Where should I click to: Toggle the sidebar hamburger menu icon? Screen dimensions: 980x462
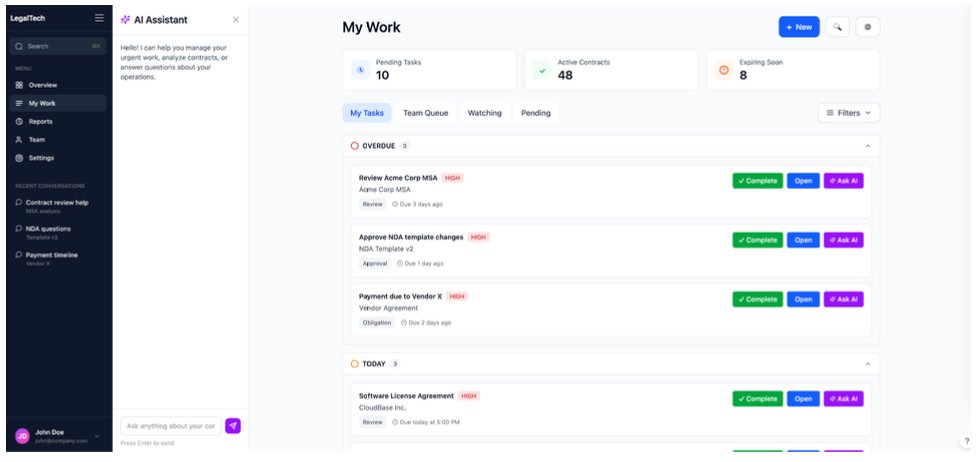pos(99,18)
